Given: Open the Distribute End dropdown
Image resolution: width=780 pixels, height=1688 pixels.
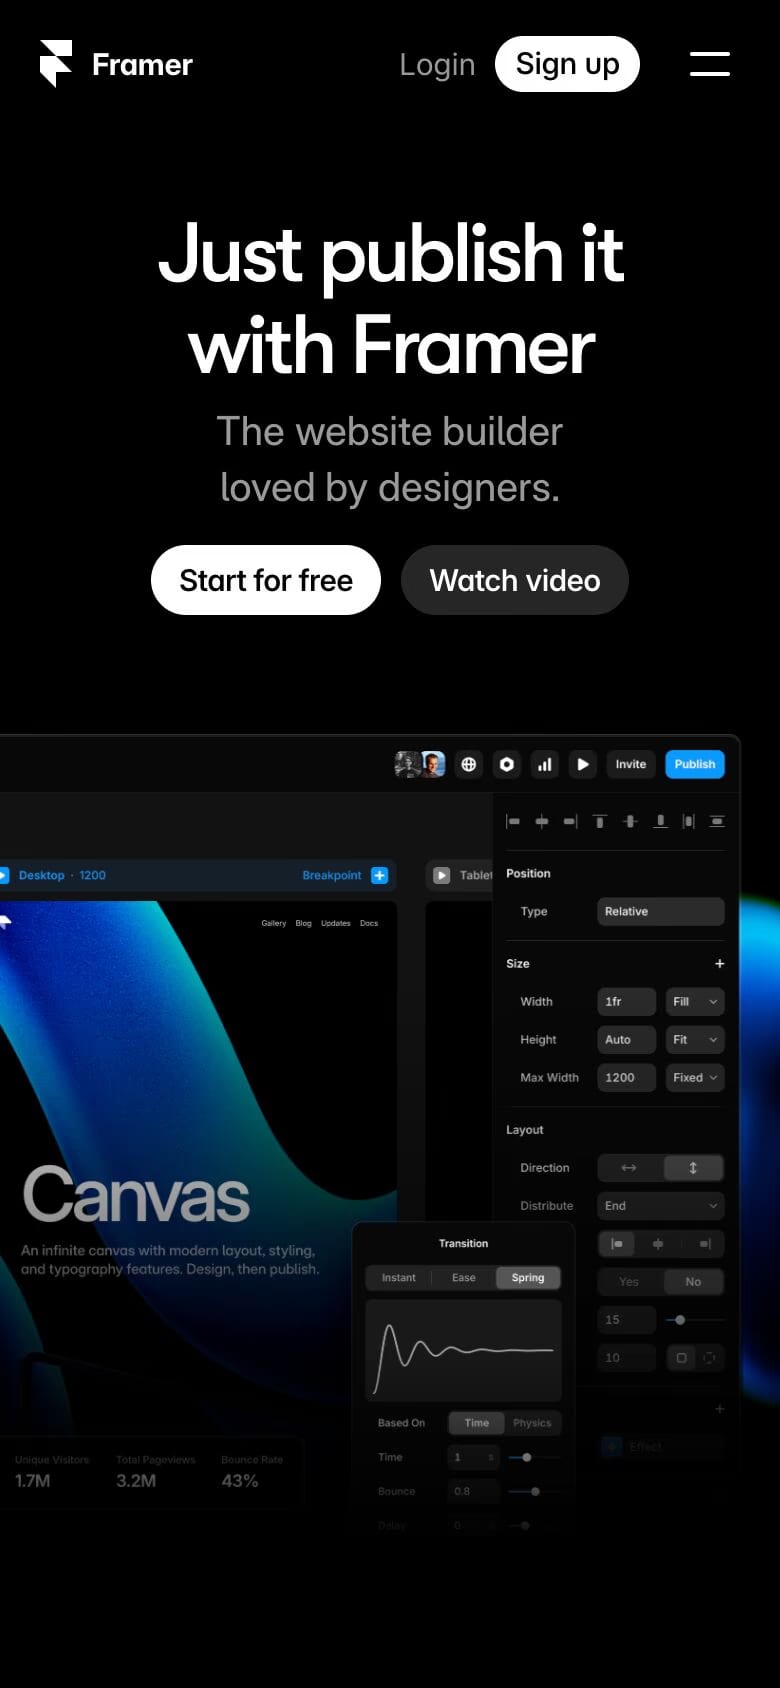Looking at the screenshot, I should [661, 1206].
